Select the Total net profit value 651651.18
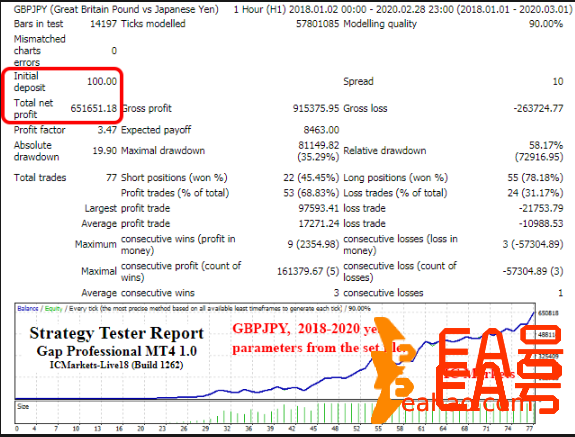This screenshot has width=575, height=437. [94, 109]
